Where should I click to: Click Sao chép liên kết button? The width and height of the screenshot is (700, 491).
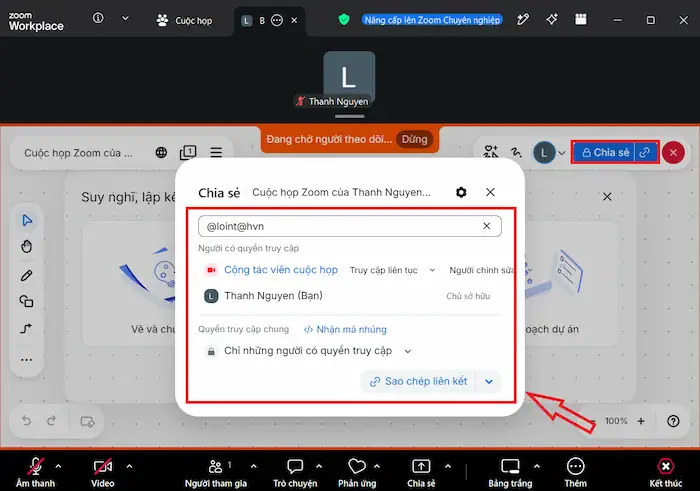tap(418, 382)
